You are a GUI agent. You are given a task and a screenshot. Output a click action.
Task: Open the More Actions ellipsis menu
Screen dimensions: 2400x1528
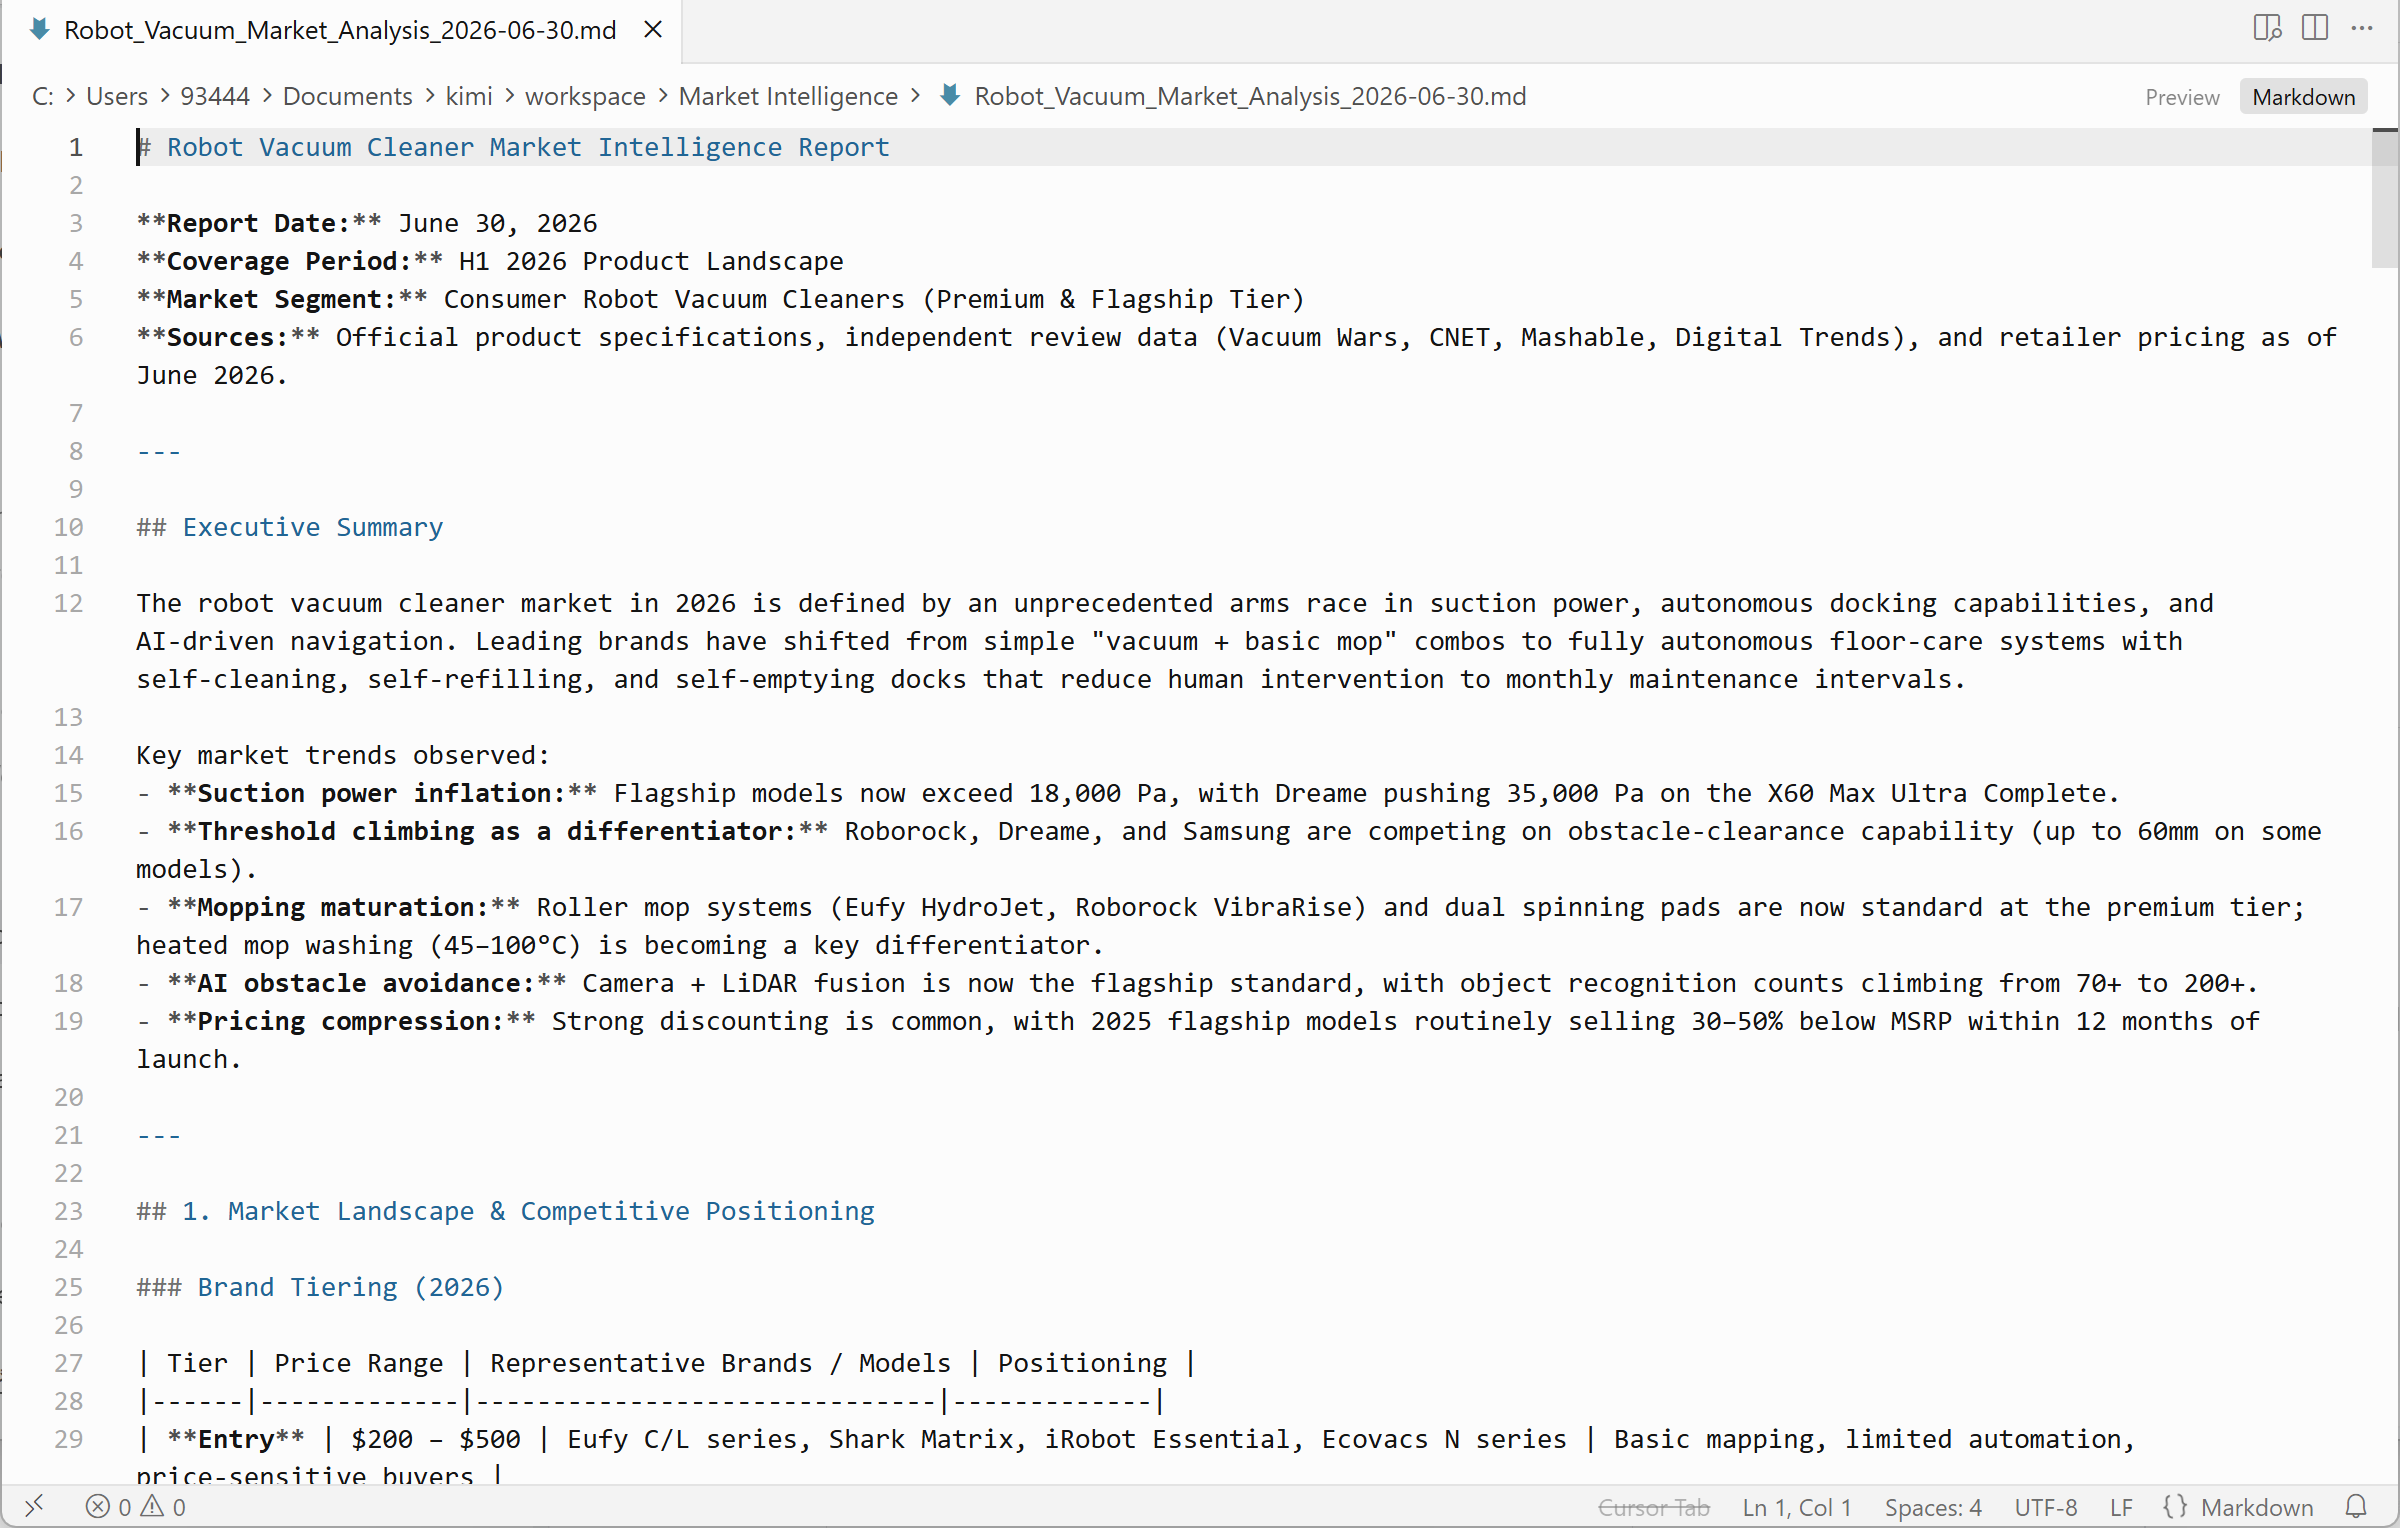[x=2362, y=28]
